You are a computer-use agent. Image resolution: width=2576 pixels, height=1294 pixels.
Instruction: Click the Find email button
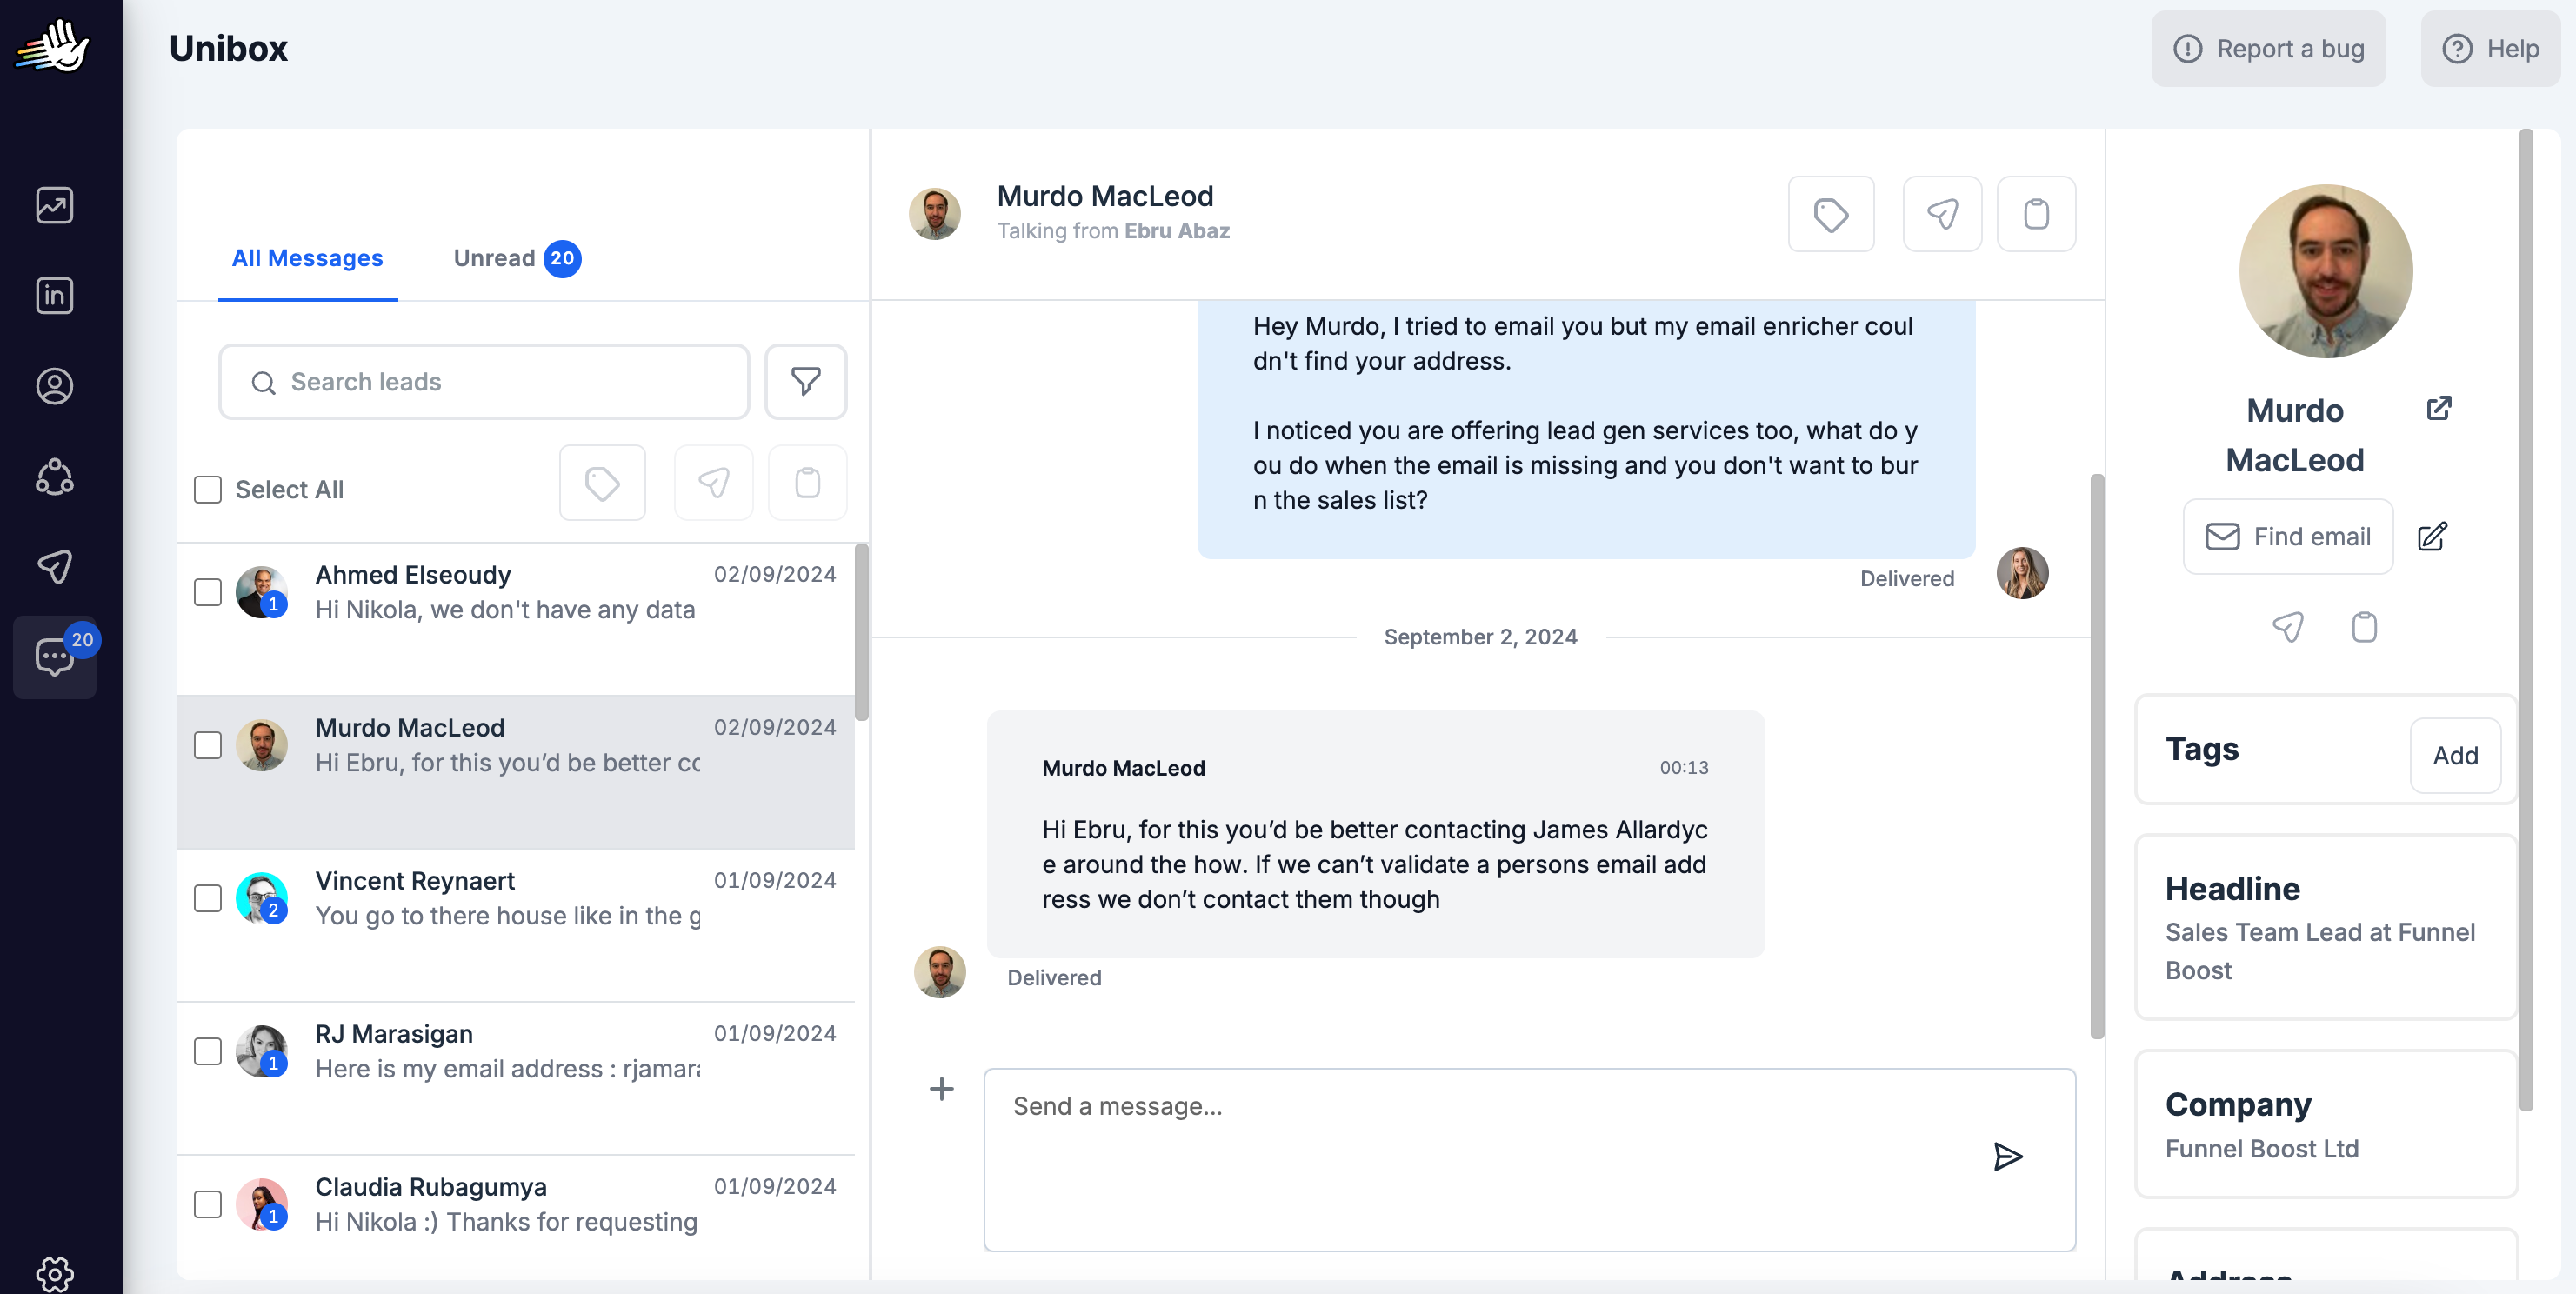2287,536
